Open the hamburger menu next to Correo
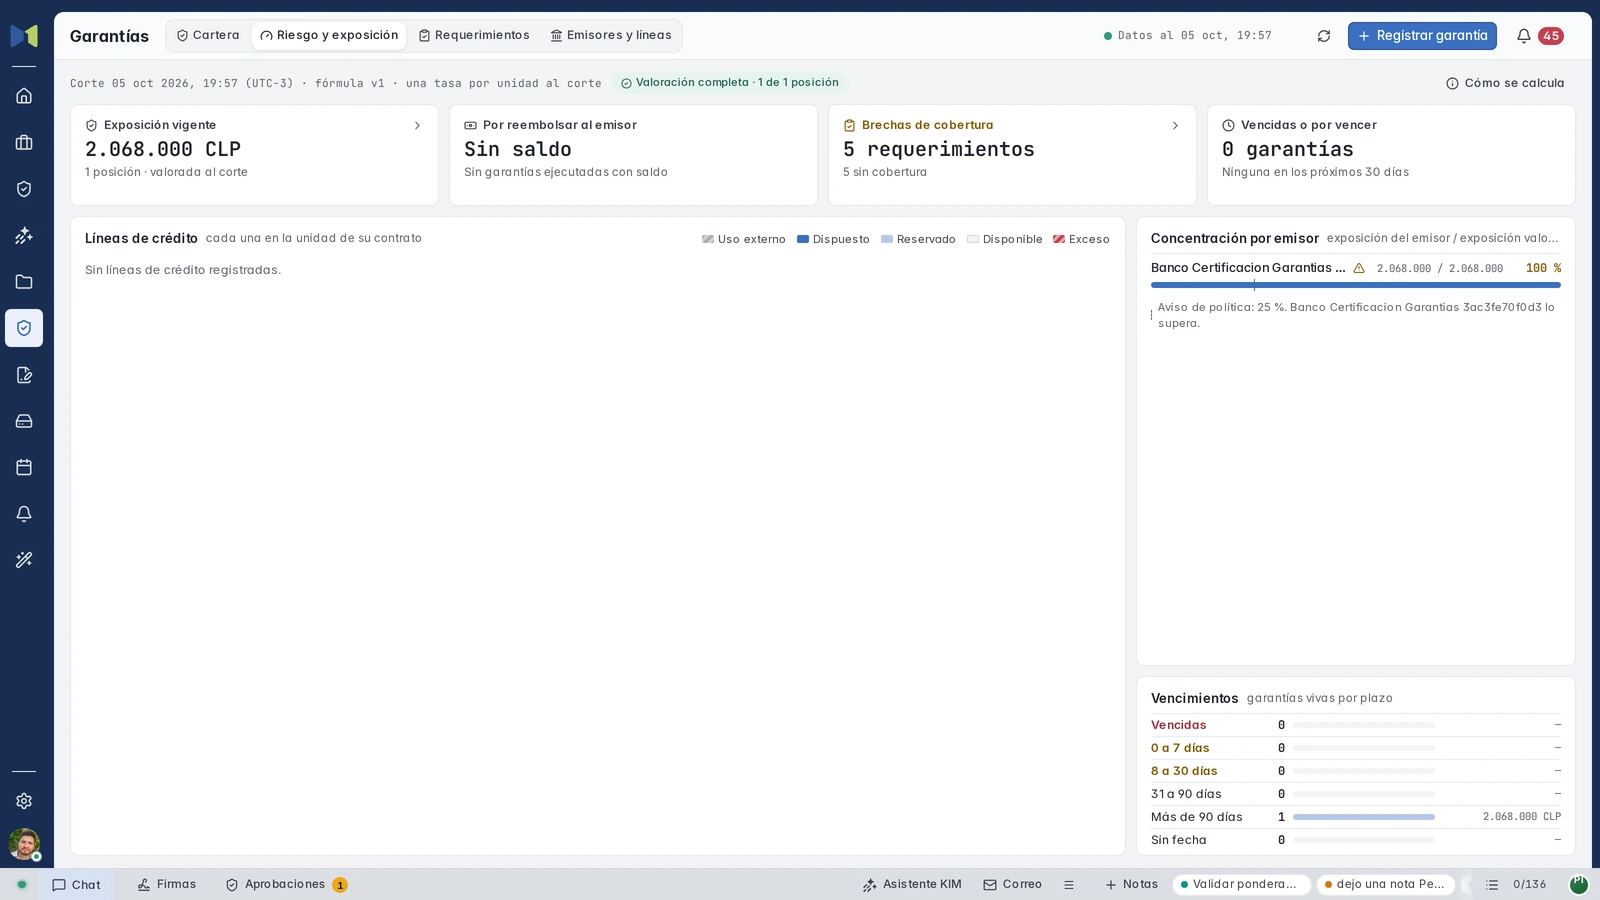The height and width of the screenshot is (900, 1600). point(1069,885)
